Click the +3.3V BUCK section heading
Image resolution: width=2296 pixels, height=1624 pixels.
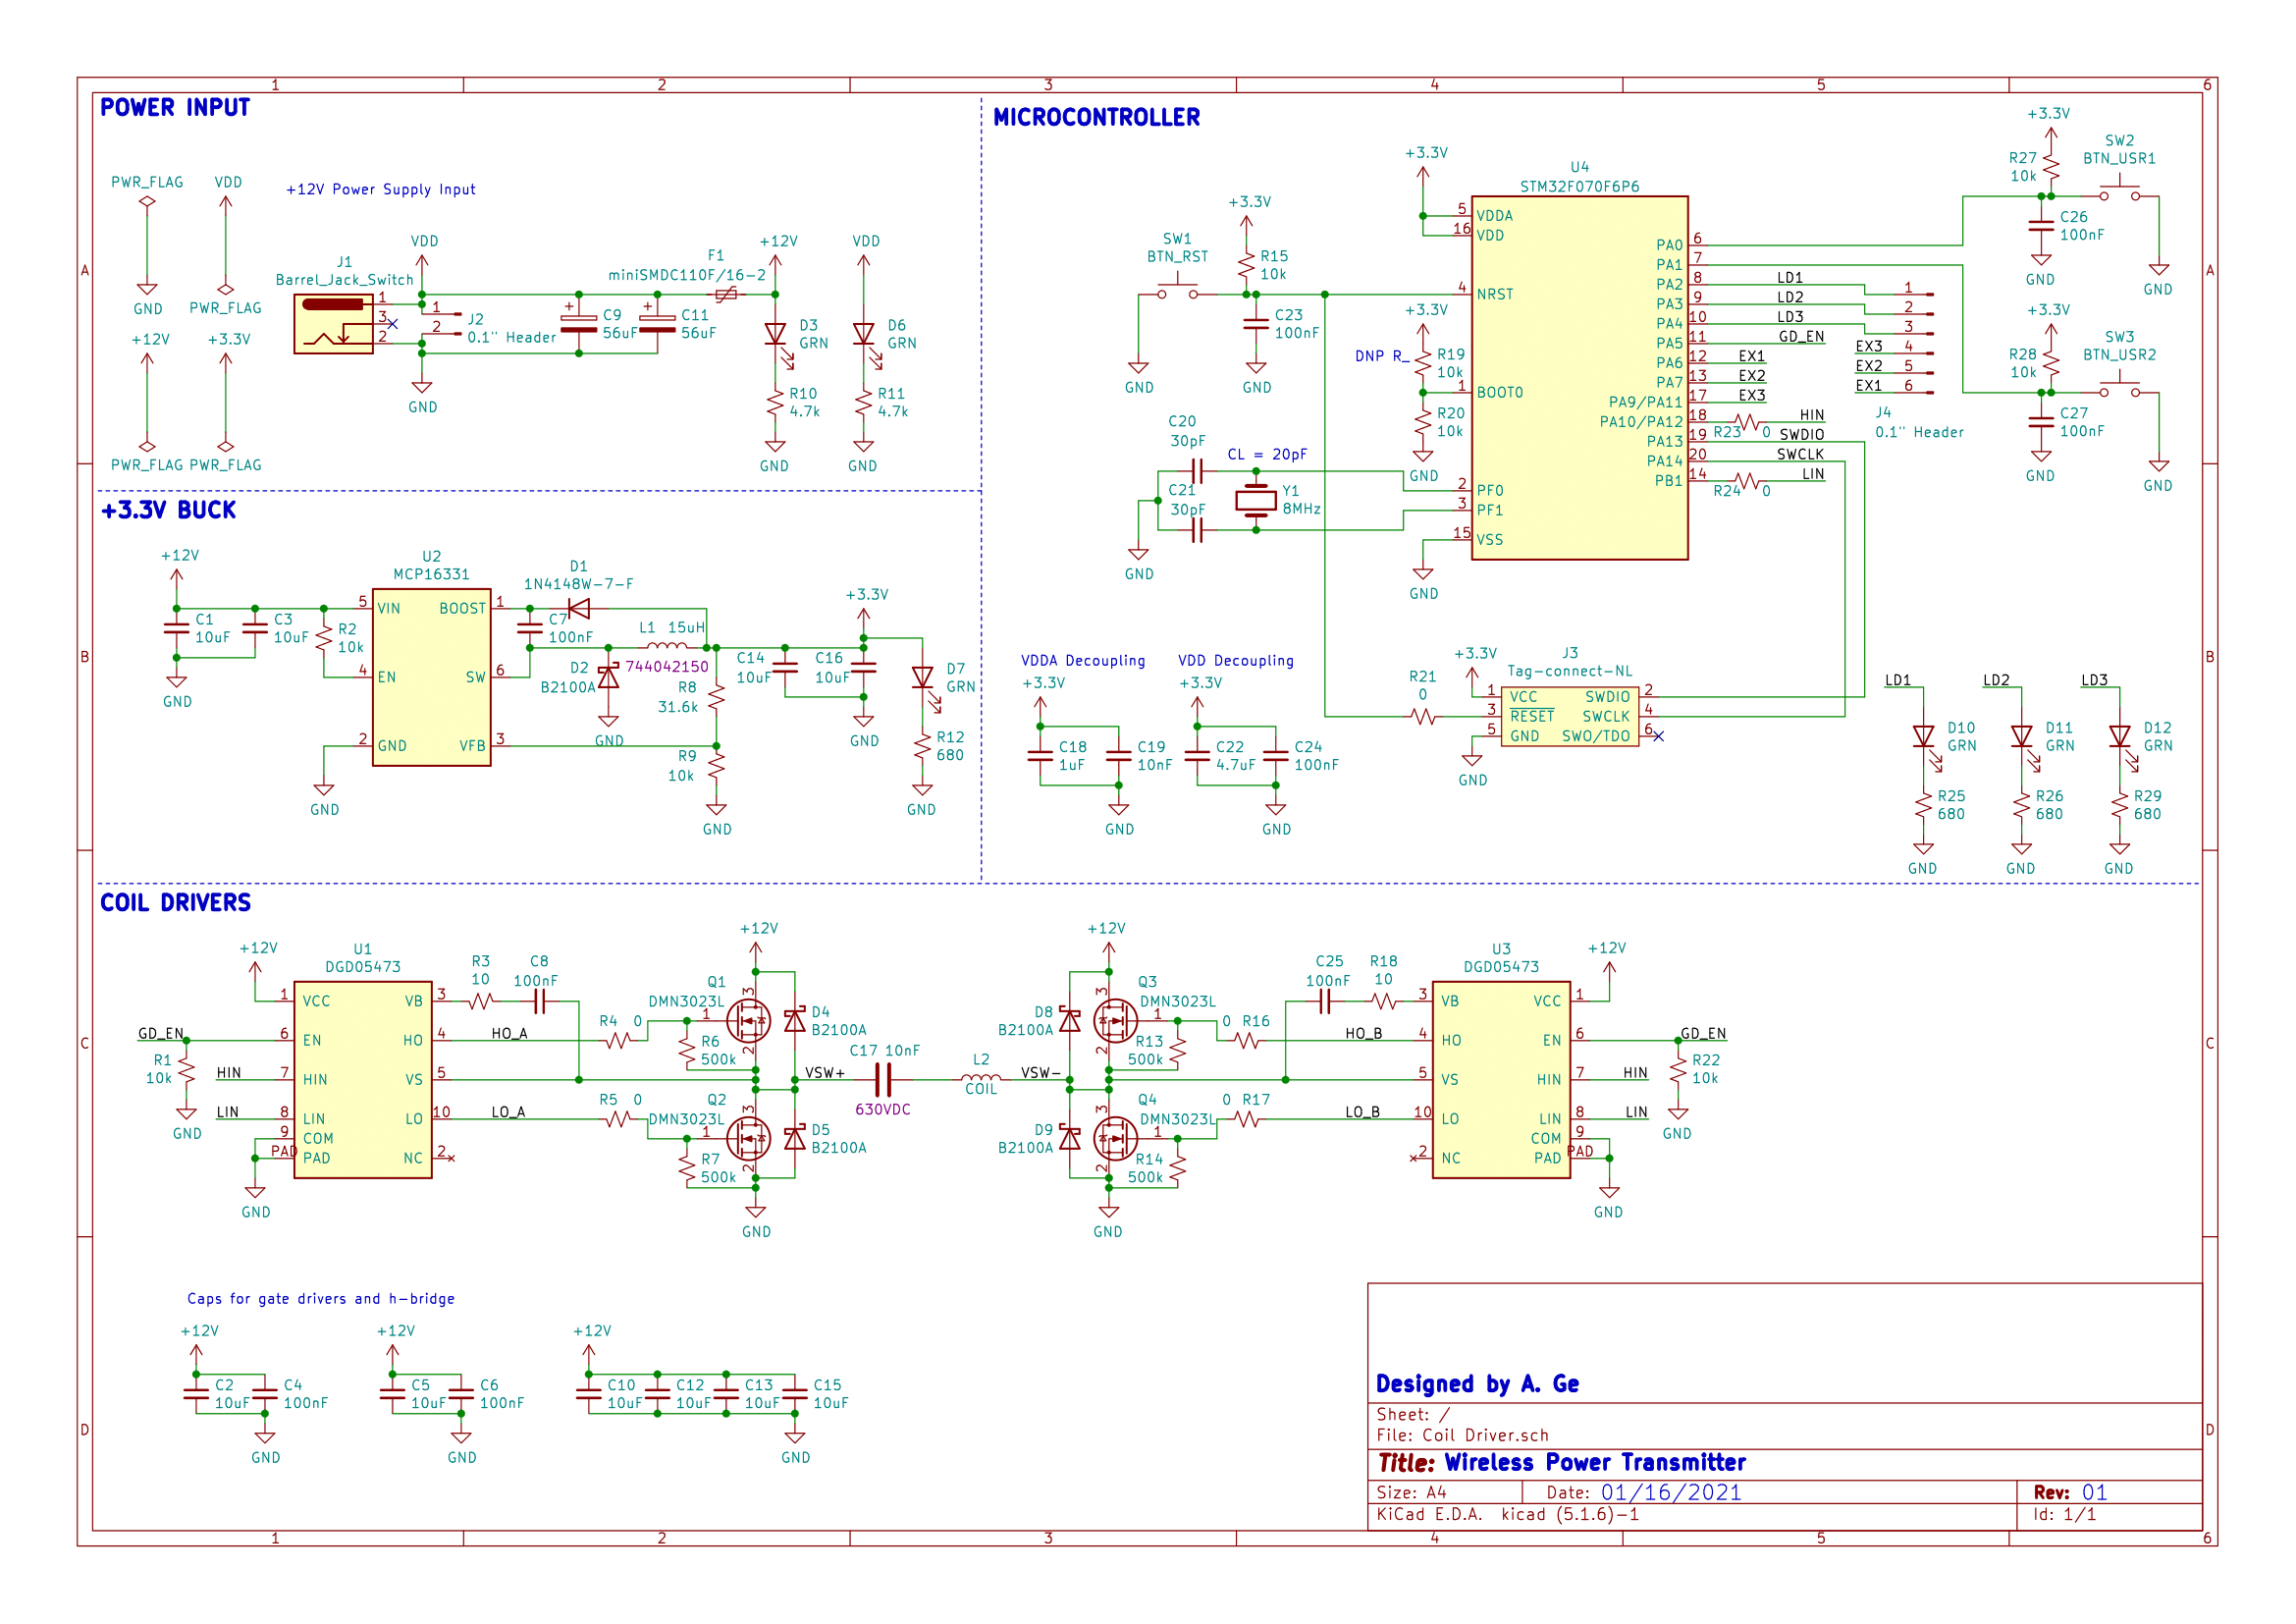tap(167, 510)
